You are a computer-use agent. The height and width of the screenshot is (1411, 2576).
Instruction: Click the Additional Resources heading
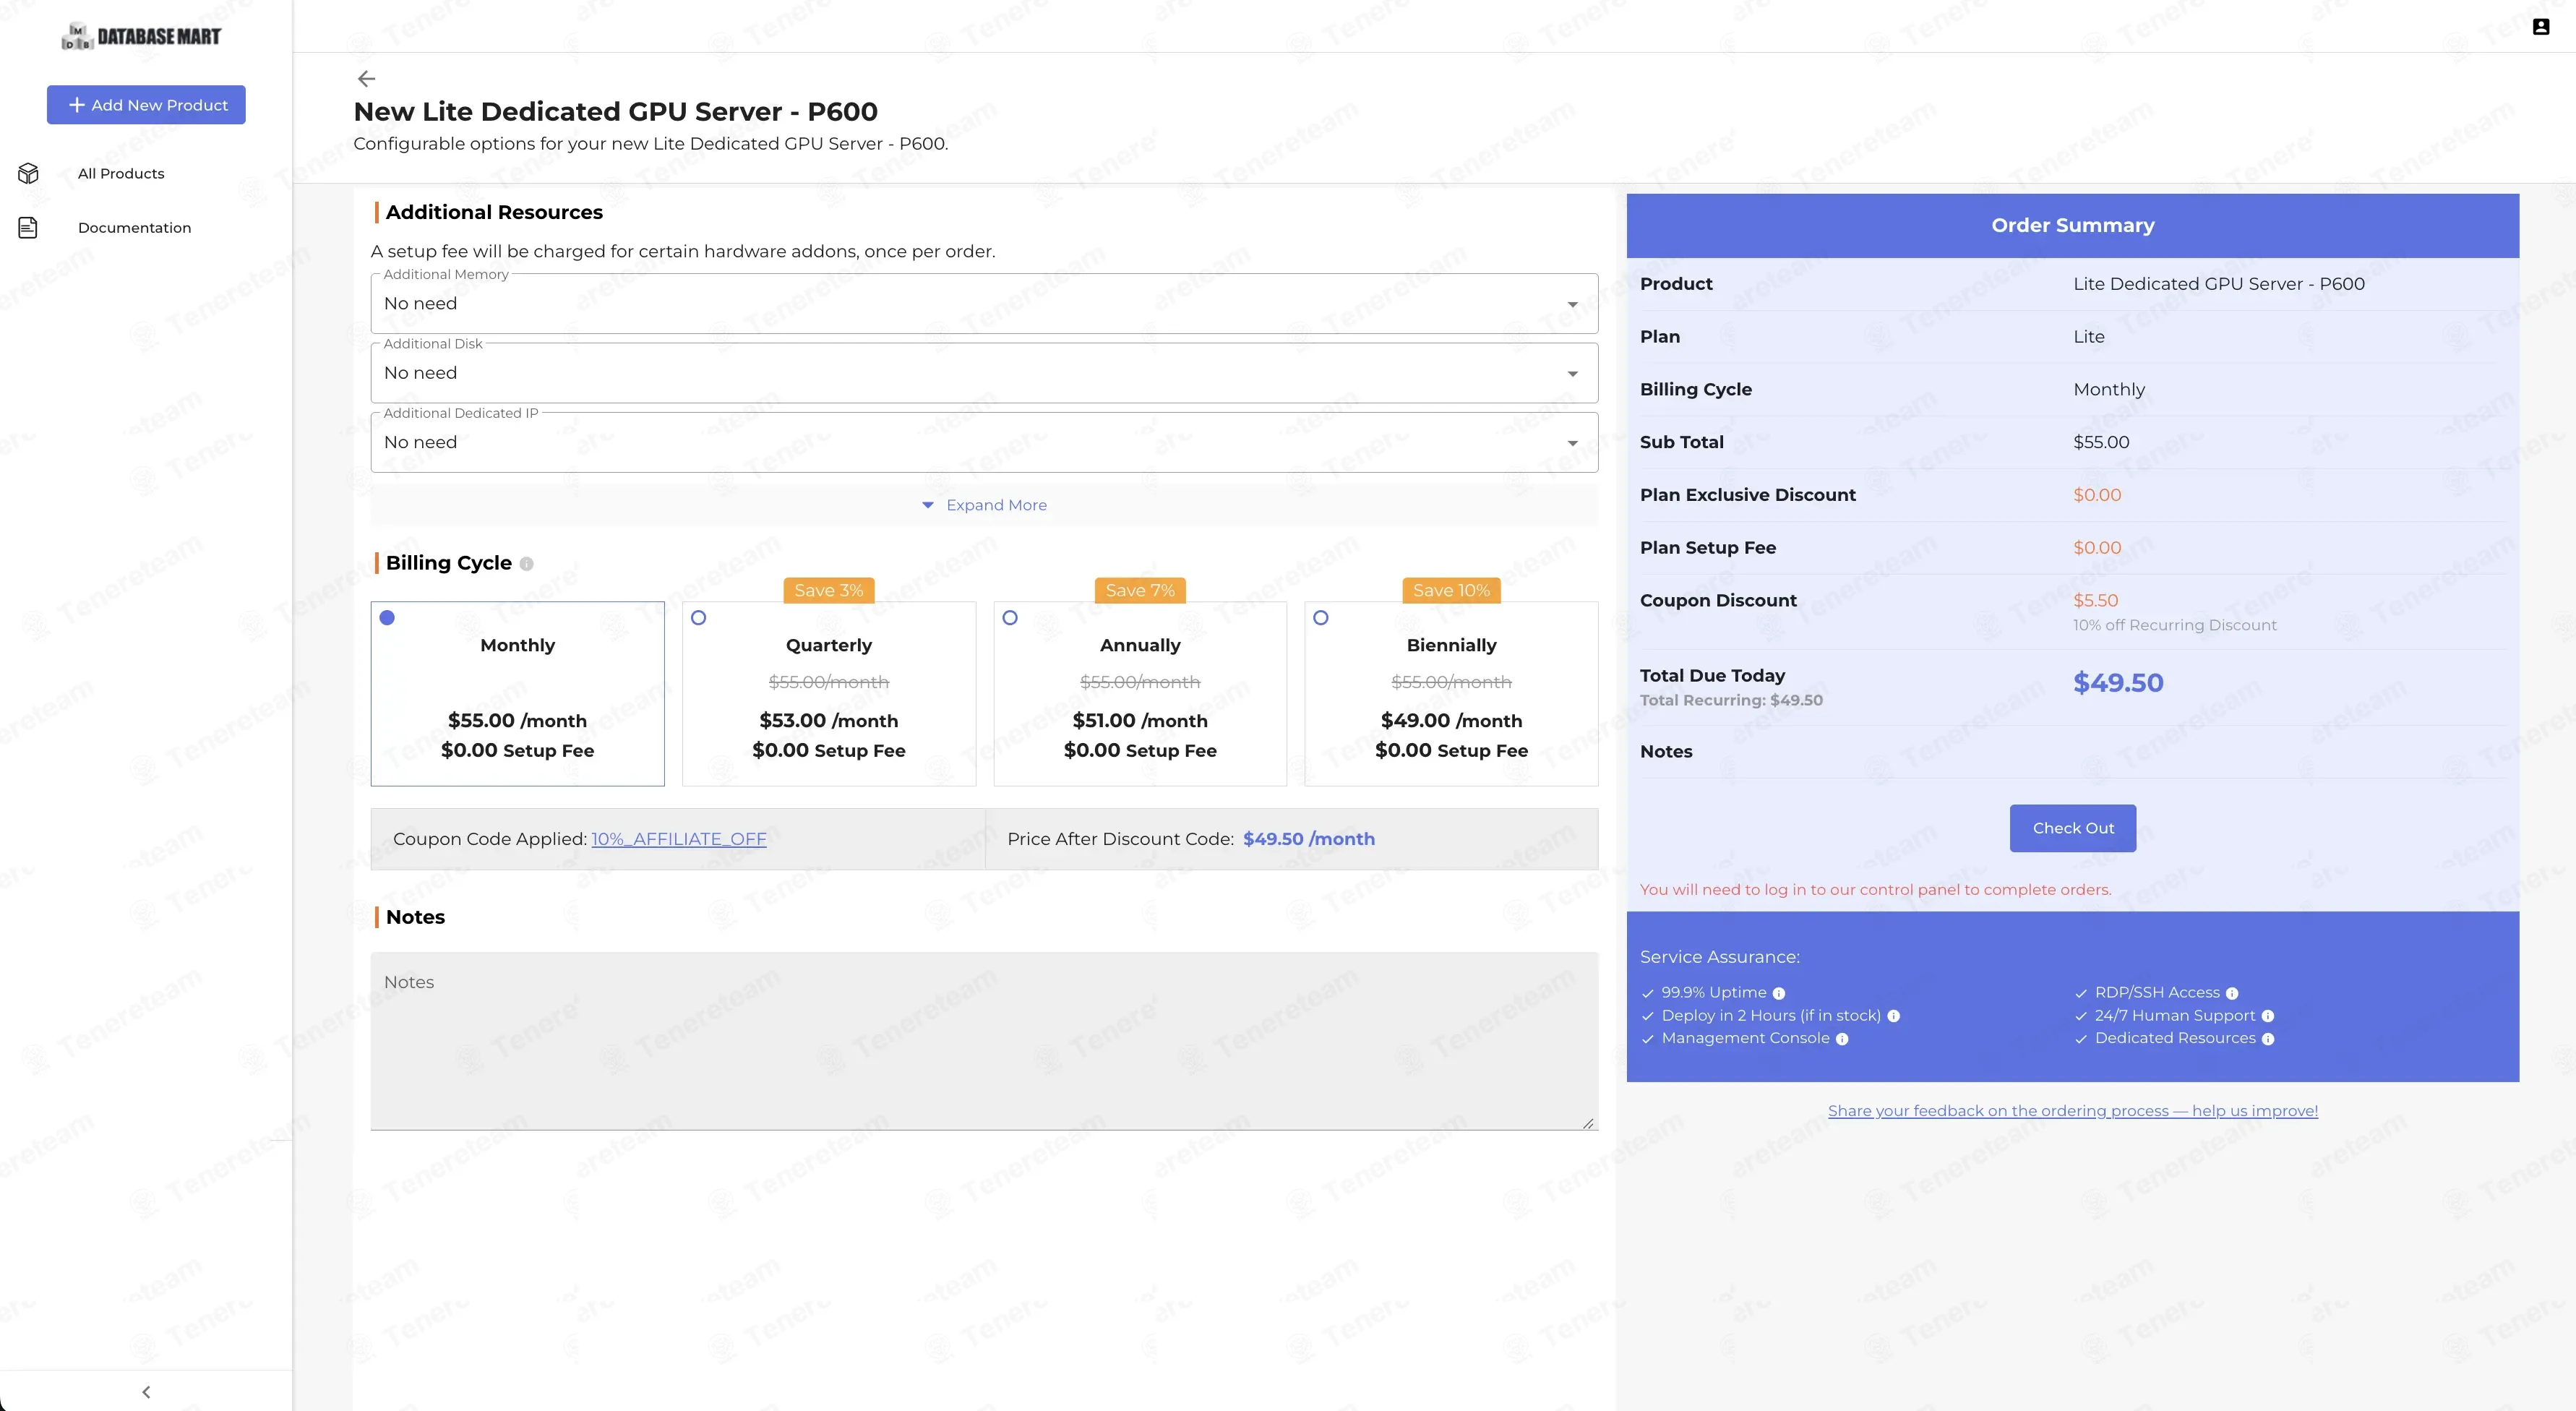click(494, 212)
